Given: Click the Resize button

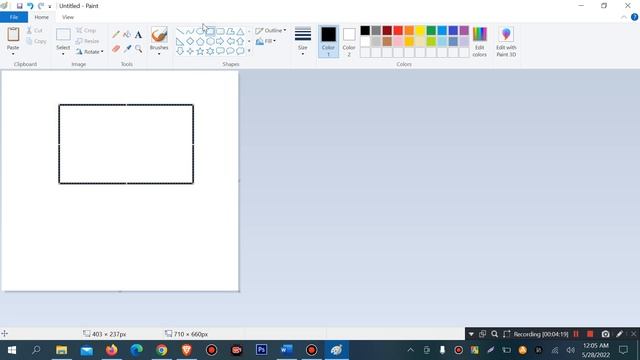Looking at the screenshot, I should point(87,41).
